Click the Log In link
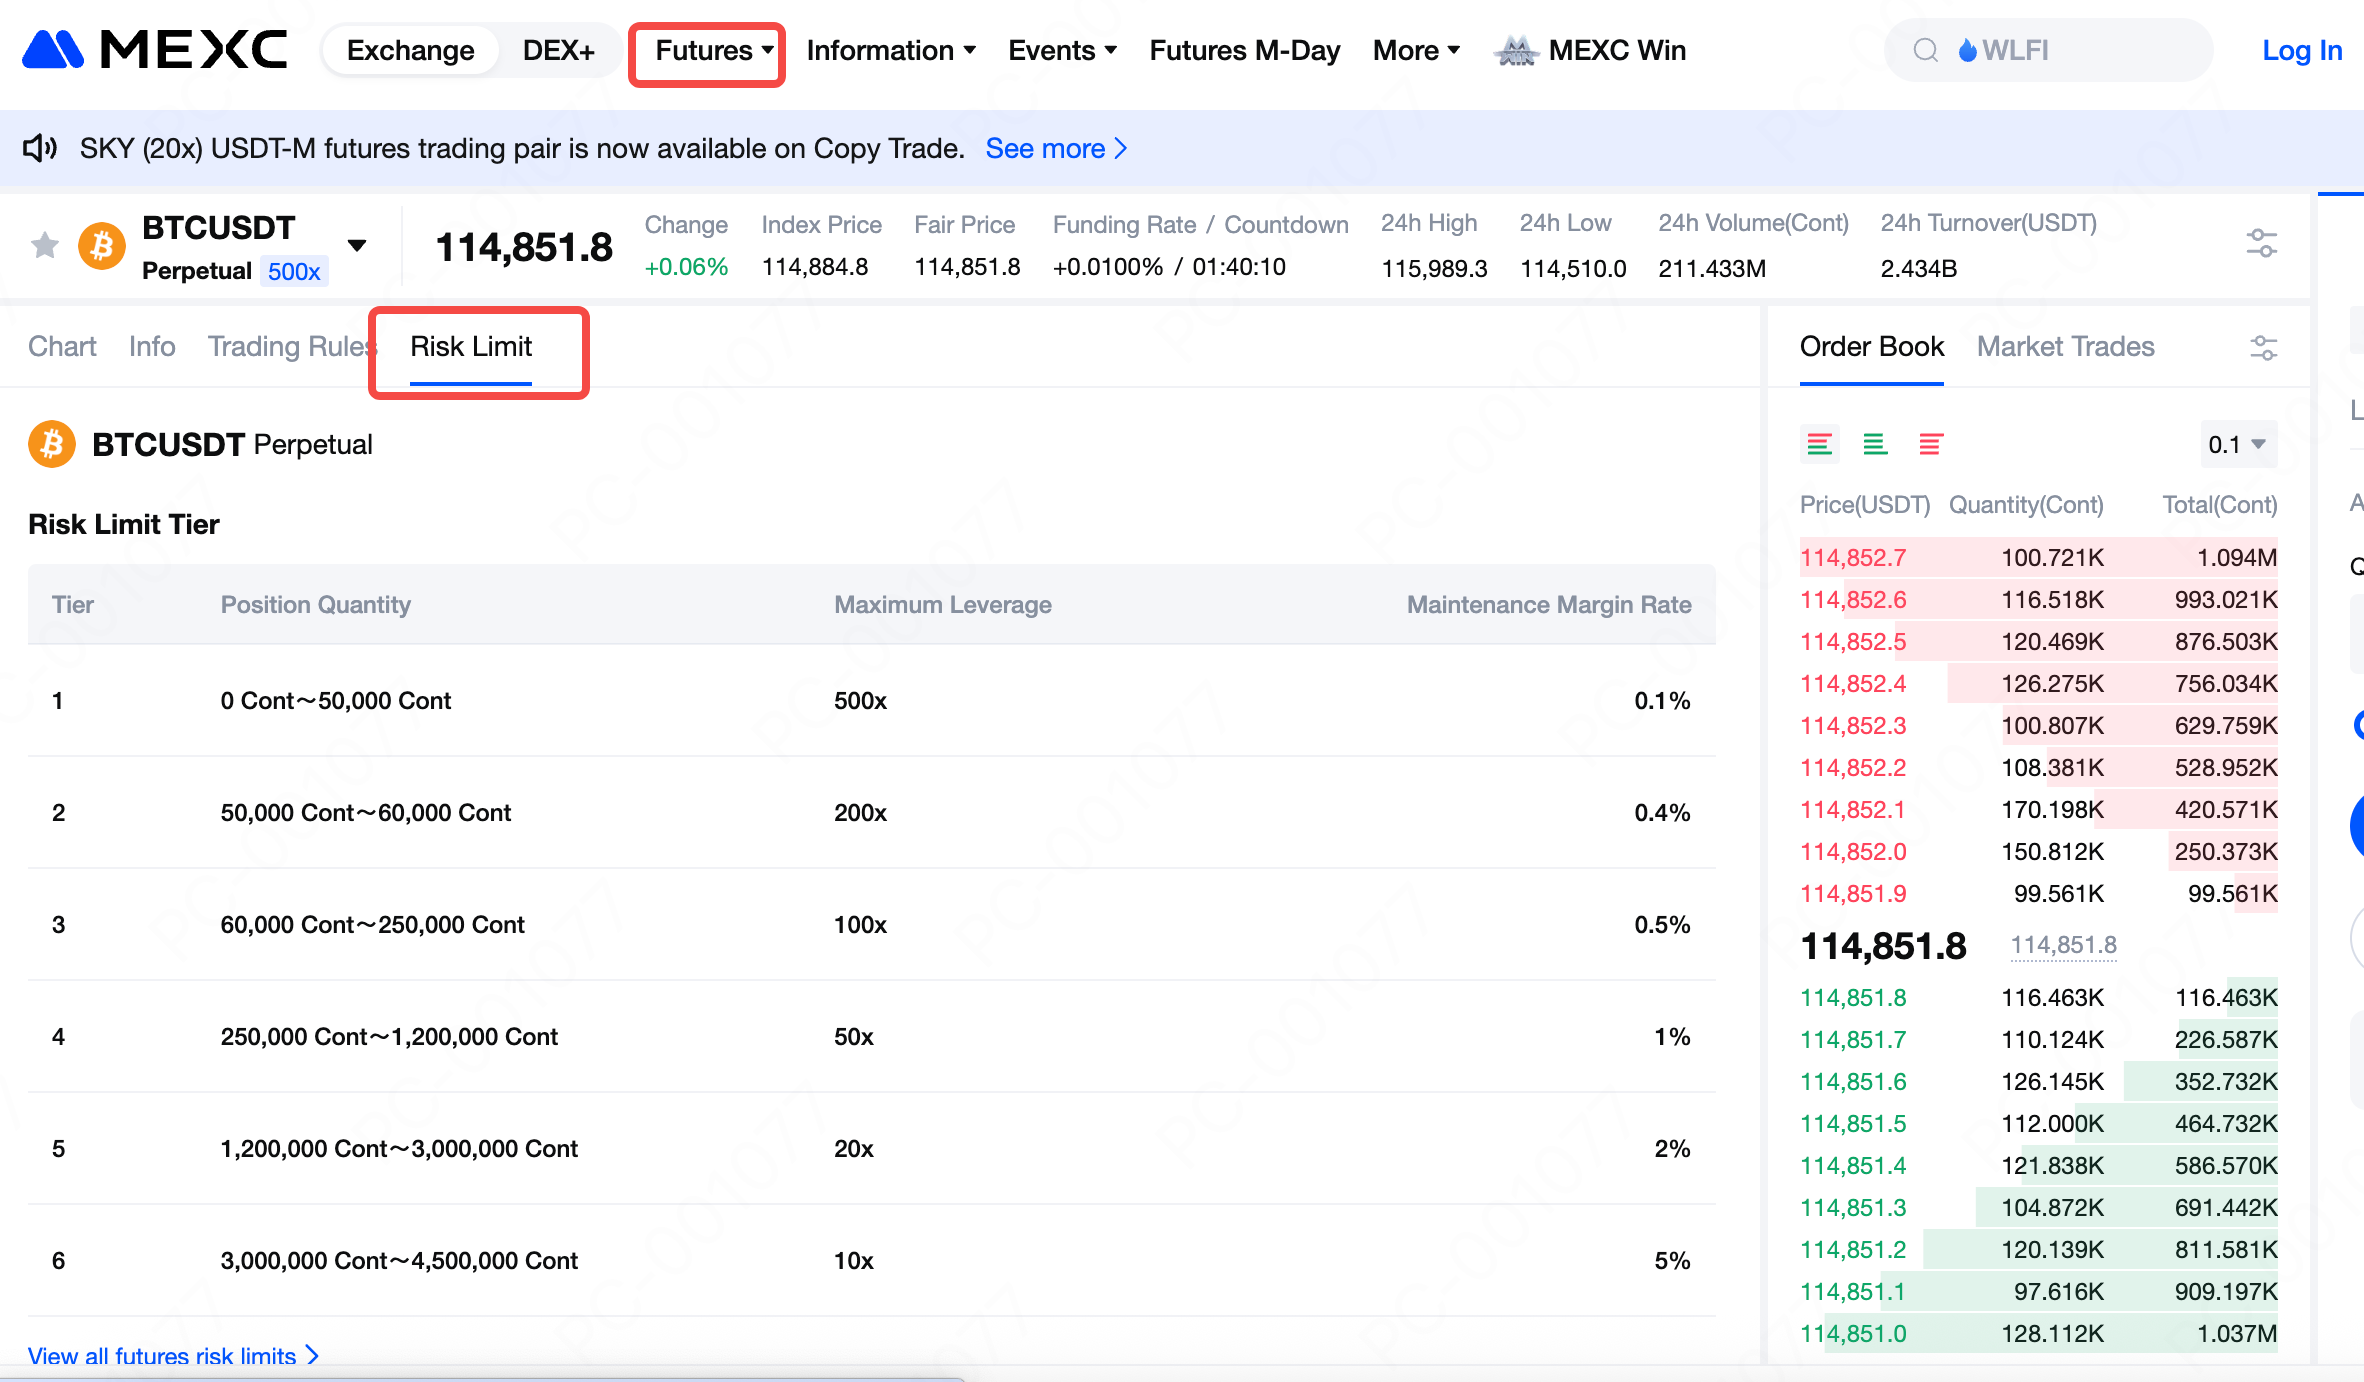Screen dimensions: 2364x1382 (2301, 50)
